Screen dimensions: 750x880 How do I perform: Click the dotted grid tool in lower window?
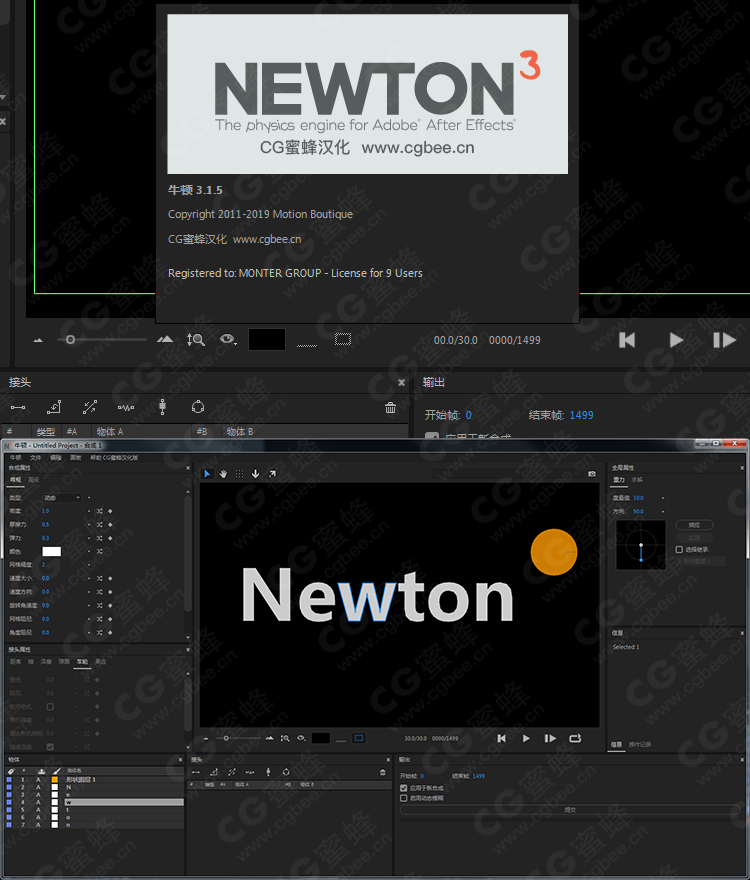[239, 474]
